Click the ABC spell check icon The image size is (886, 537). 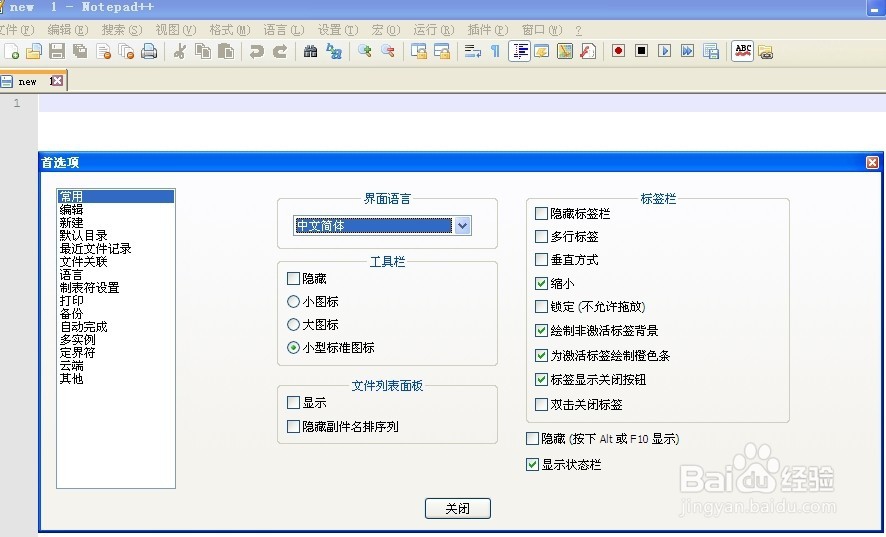[x=742, y=51]
